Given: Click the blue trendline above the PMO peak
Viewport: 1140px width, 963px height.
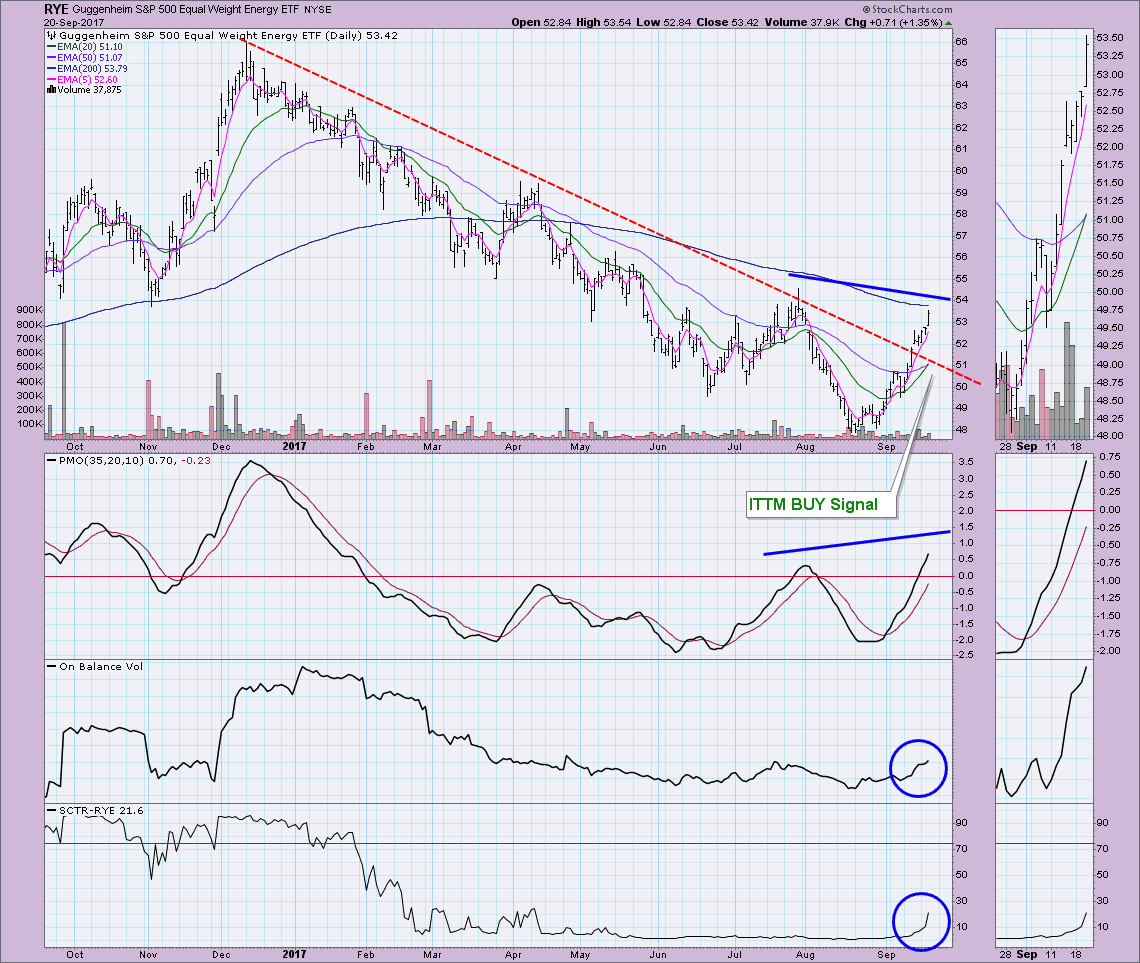Looking at the screenshot, I should point(855,542).
